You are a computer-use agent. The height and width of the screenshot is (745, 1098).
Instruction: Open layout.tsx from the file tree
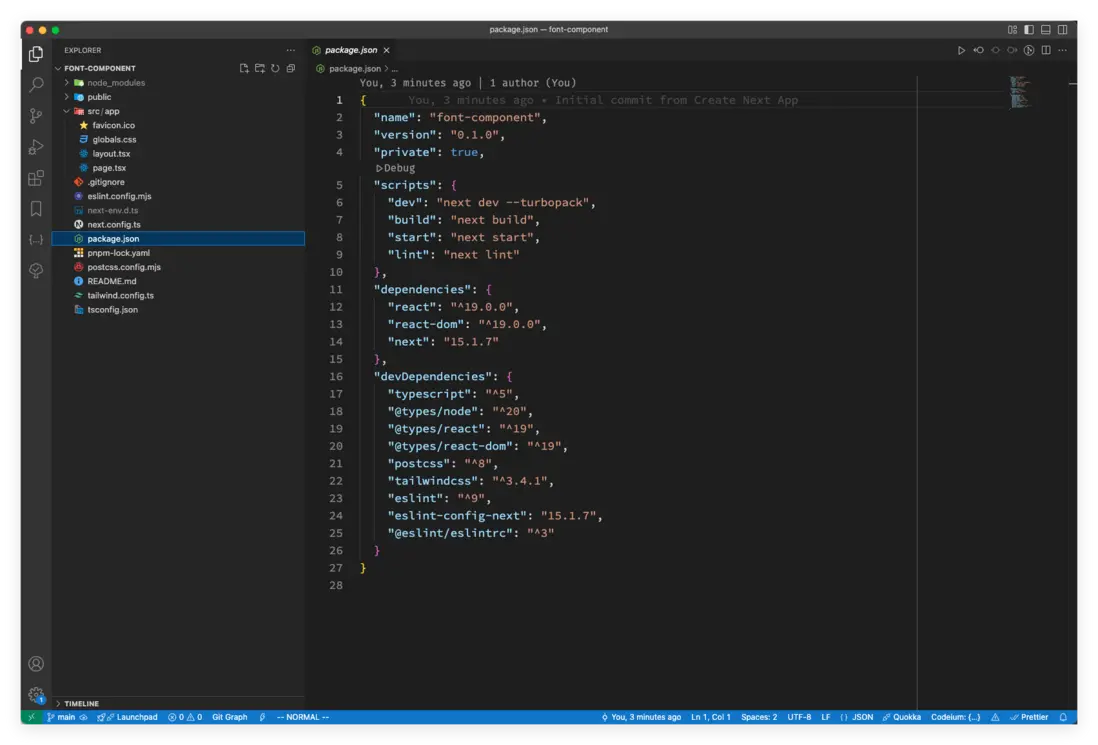(x=111, y=154)
